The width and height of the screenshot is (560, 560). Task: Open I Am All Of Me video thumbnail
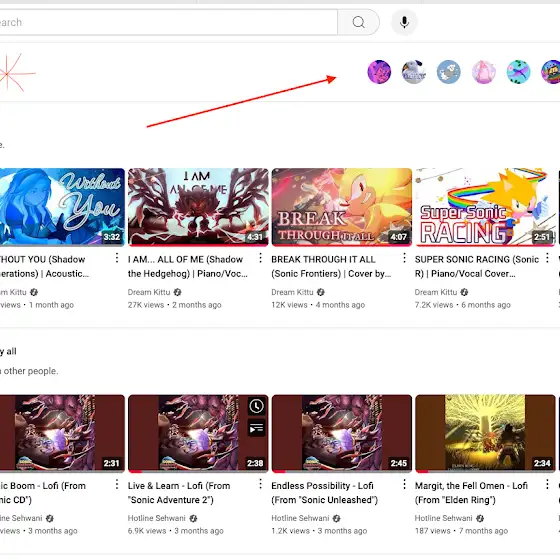click(198, 207)
